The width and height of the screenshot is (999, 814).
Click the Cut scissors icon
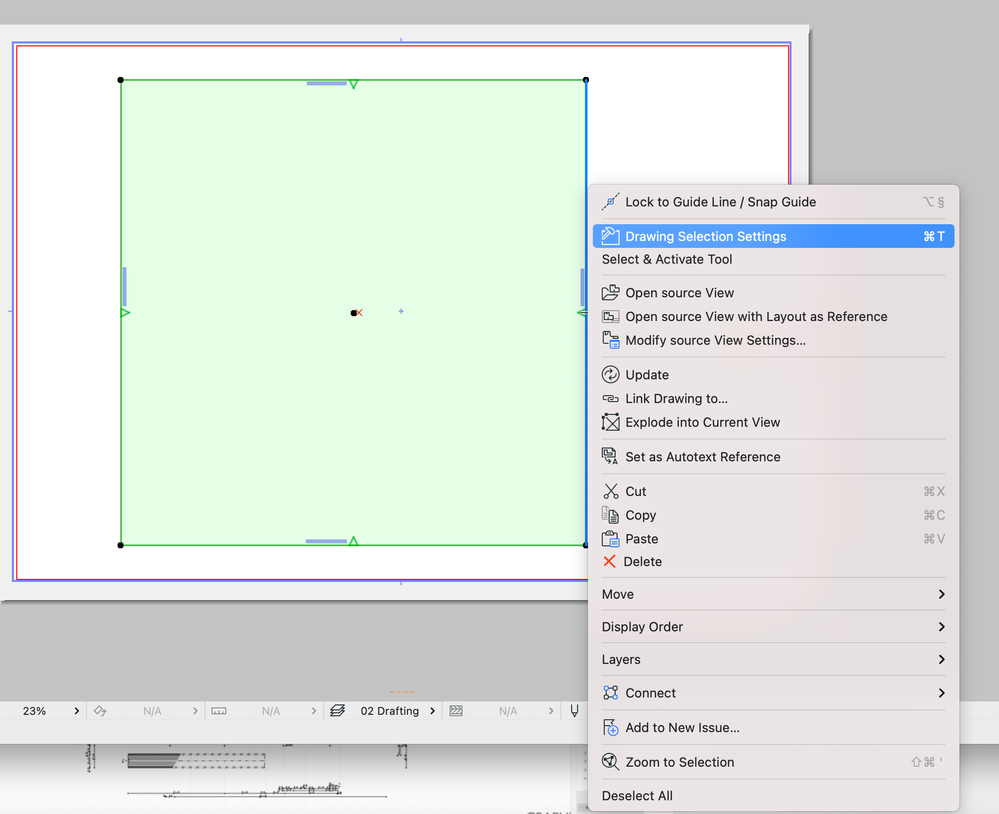click(x=610, y=491)
